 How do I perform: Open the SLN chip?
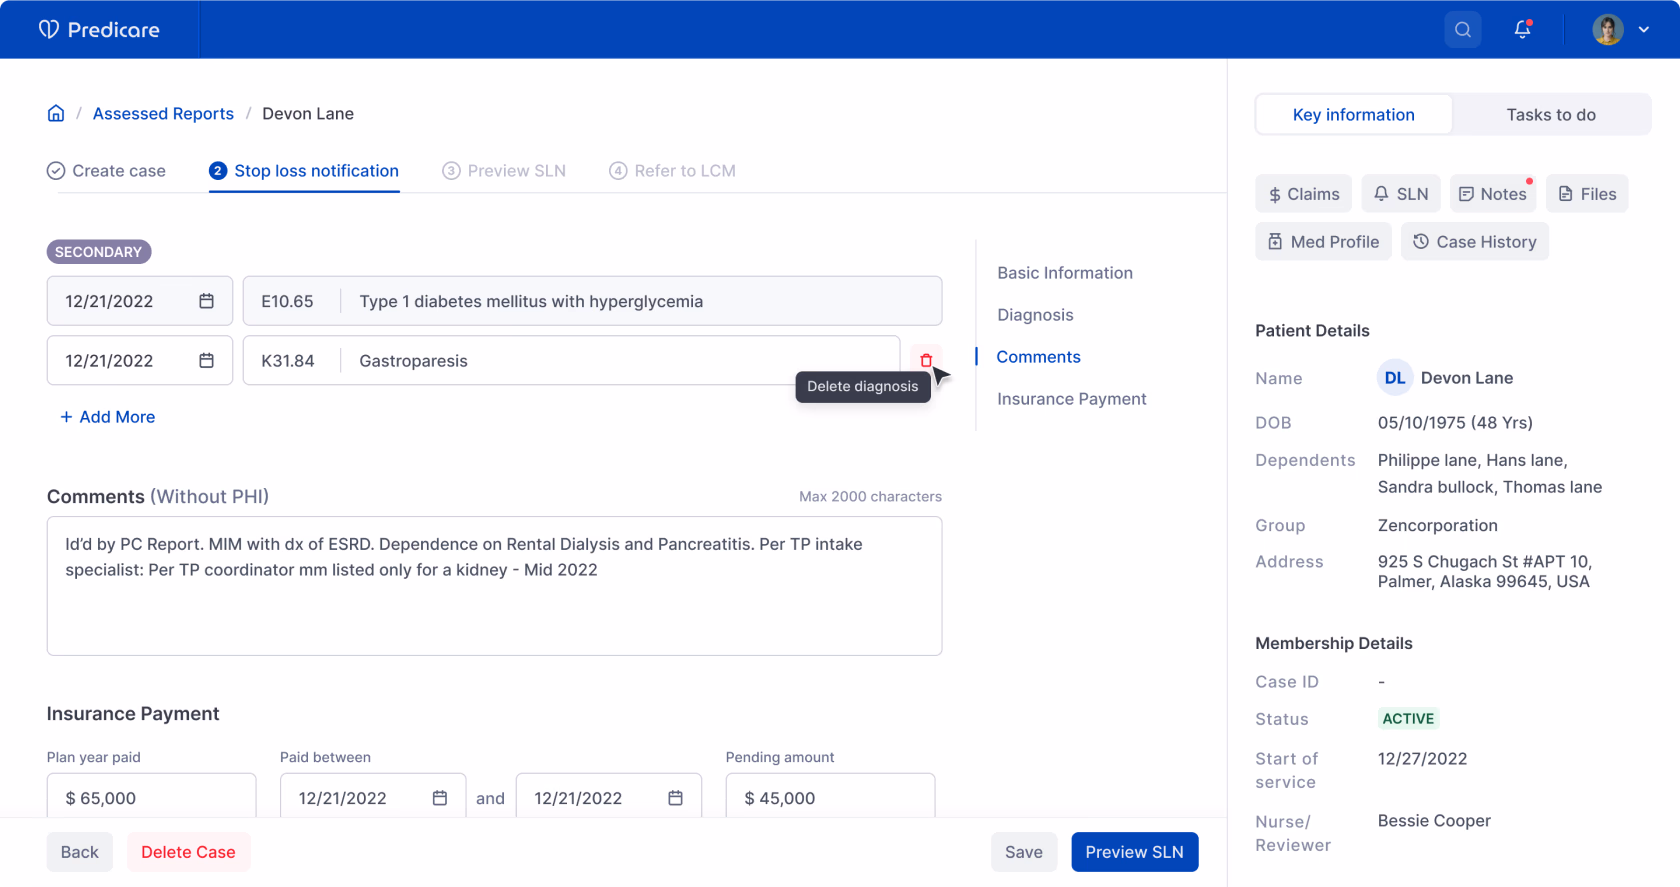pos(1401,194)
